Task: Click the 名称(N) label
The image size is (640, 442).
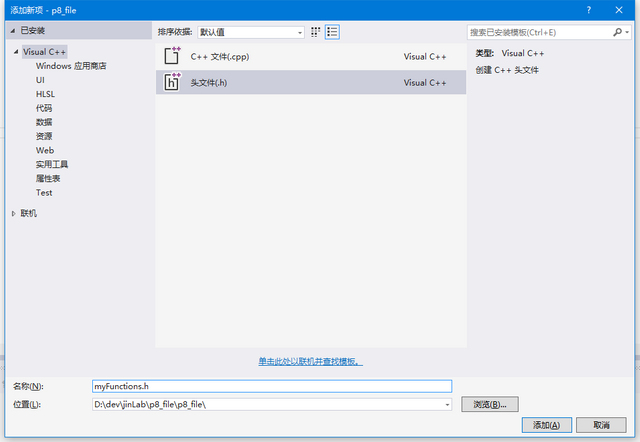Action: coord(28,386)
